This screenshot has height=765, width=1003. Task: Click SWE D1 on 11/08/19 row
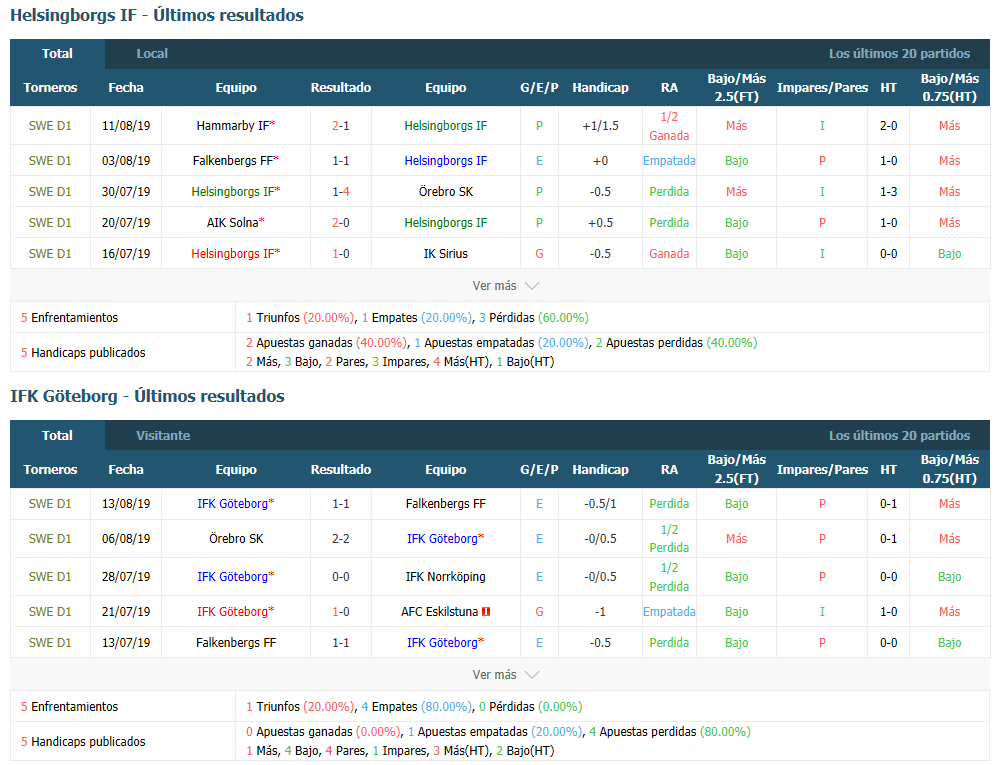pos(50,126)
